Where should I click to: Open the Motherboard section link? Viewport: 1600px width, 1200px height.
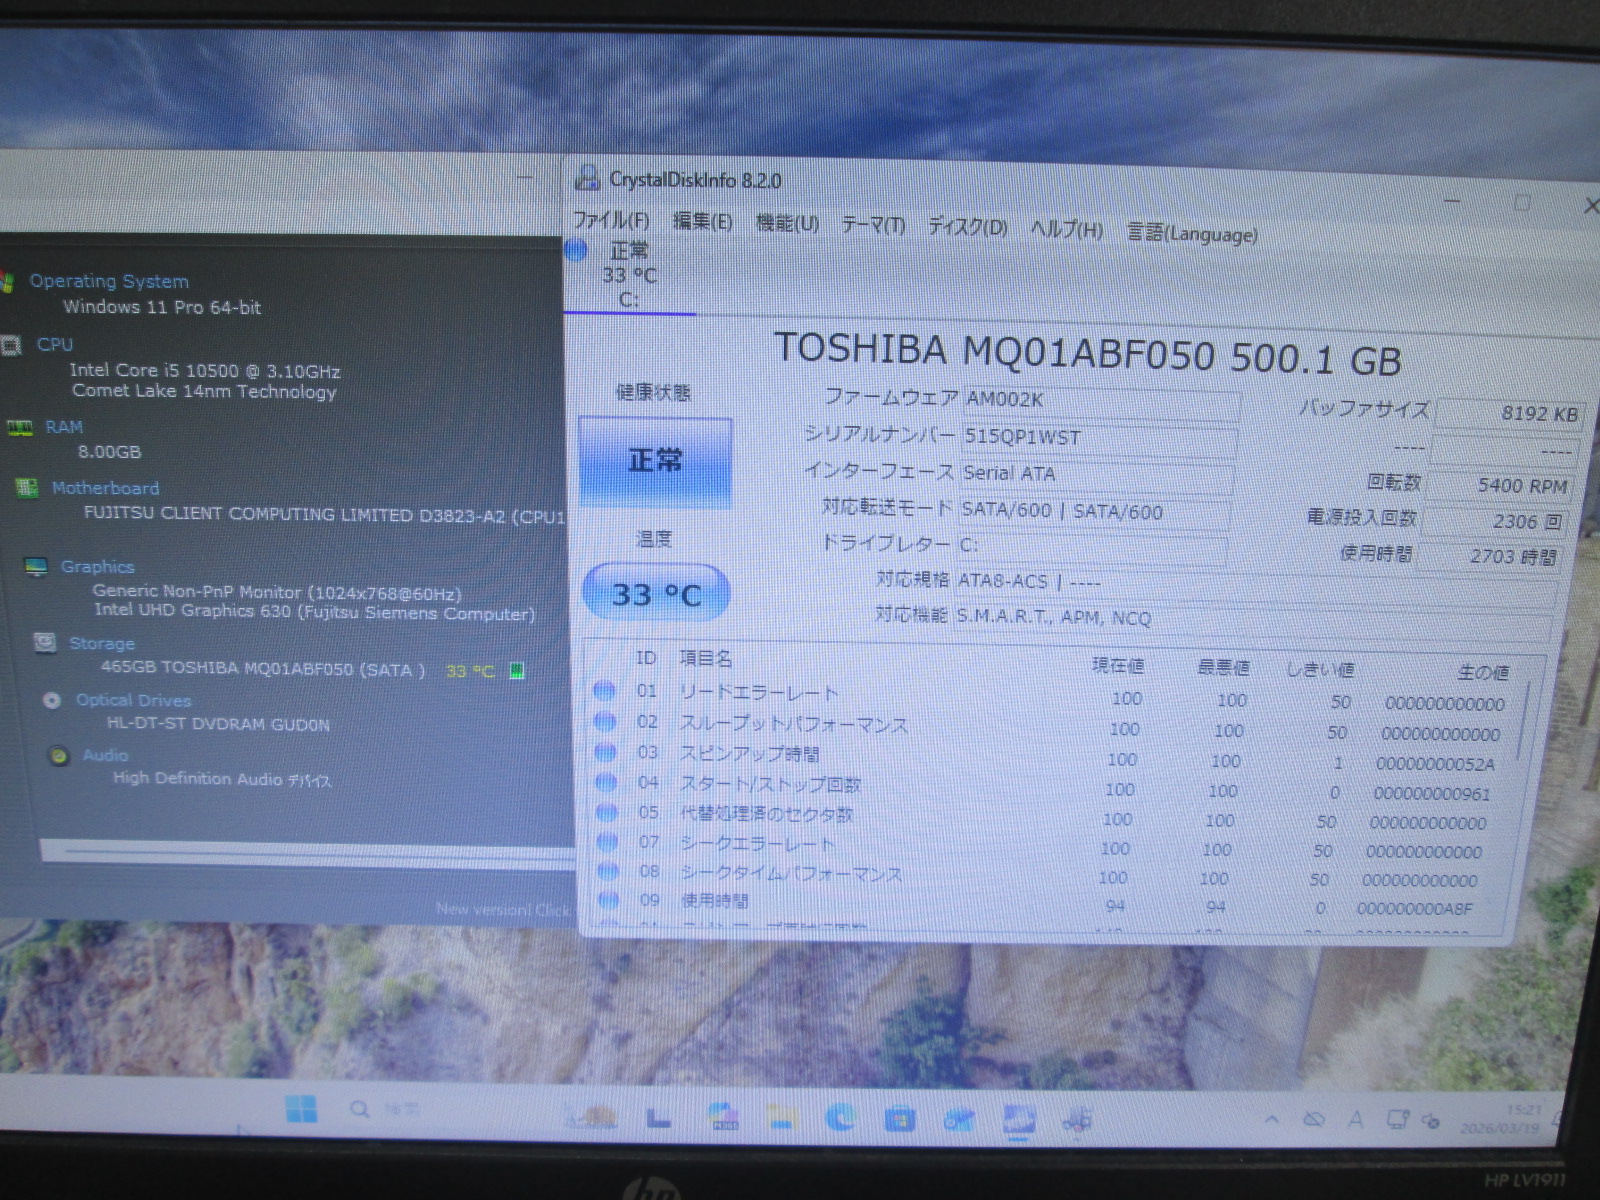[105, 488]
